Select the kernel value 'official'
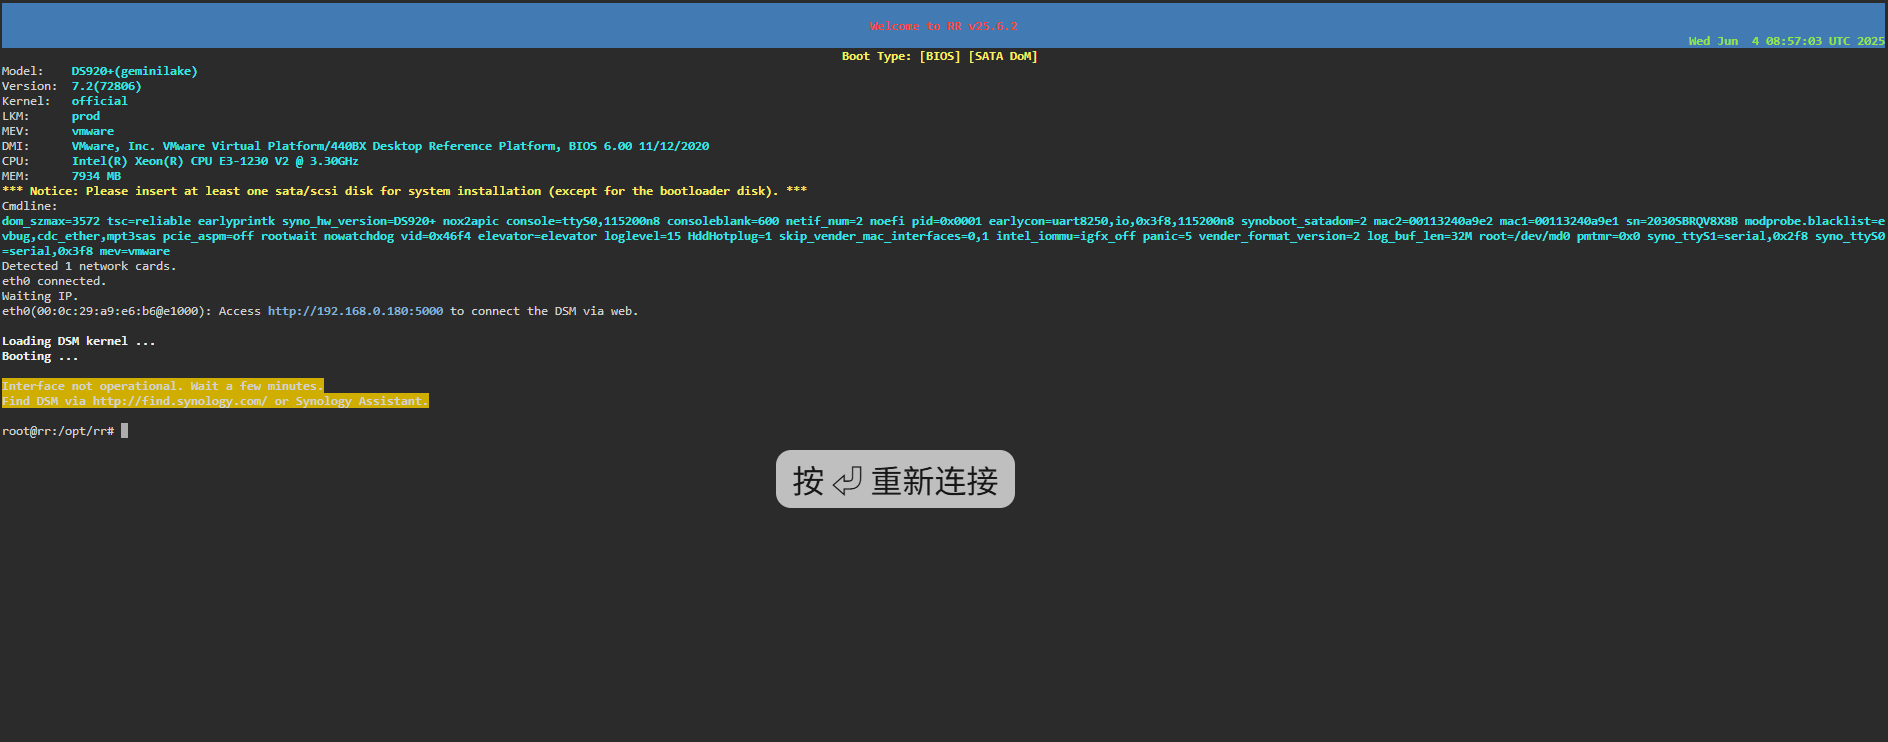Viewport: 1888px width, 742px height. point(100,101)
